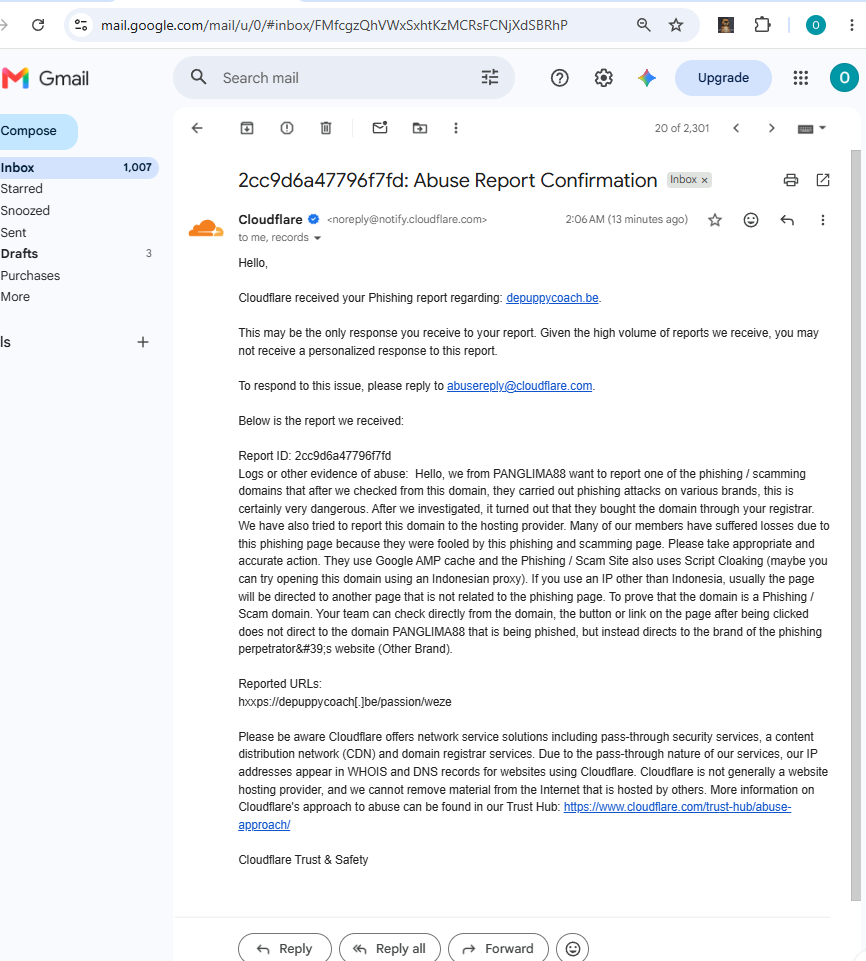This screenshot has height=961, width=866.
Task: Go back to inbox arrow
Action: pyautogui.click(x=197, y=128)
